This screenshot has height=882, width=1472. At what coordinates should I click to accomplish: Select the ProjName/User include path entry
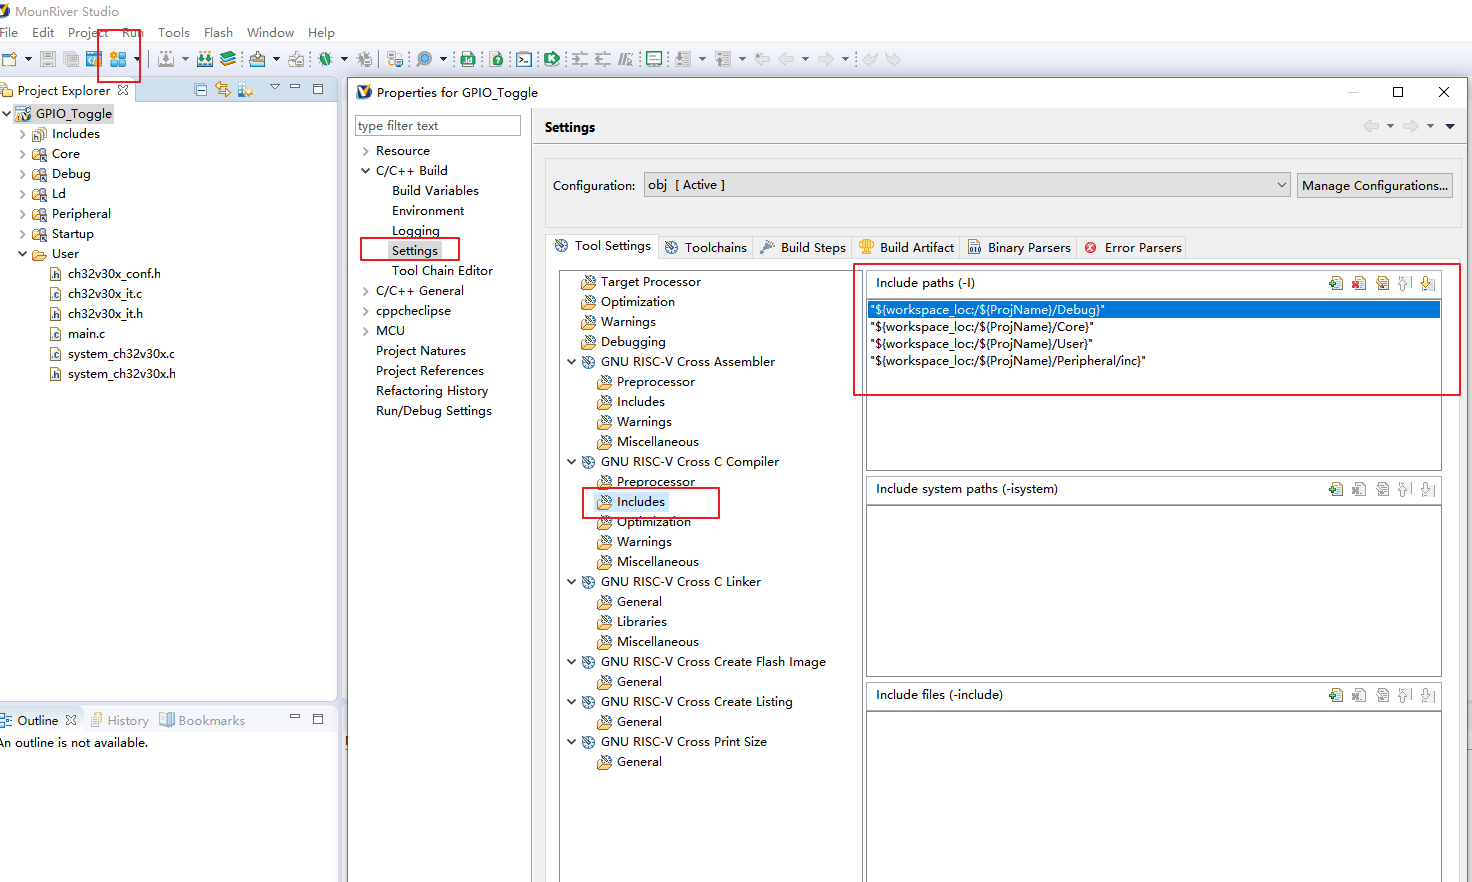pos(1153,344)
